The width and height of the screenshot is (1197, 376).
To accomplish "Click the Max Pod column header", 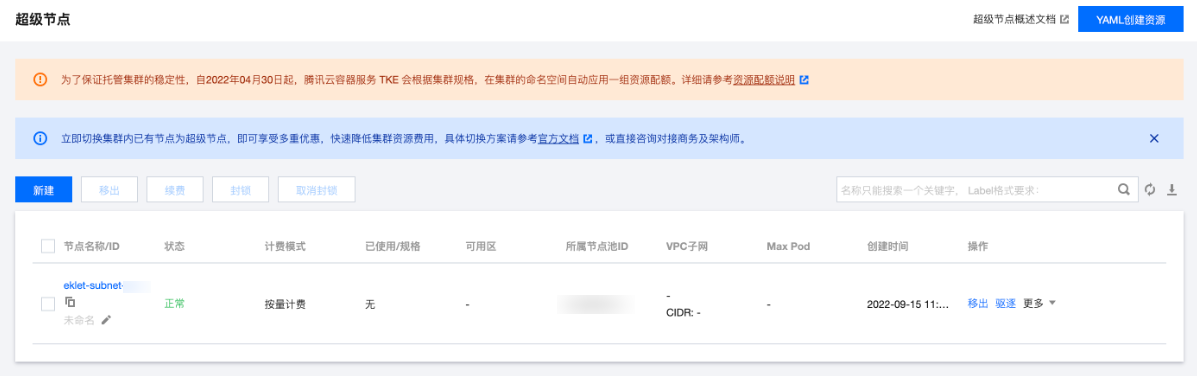I will point(788,246).
